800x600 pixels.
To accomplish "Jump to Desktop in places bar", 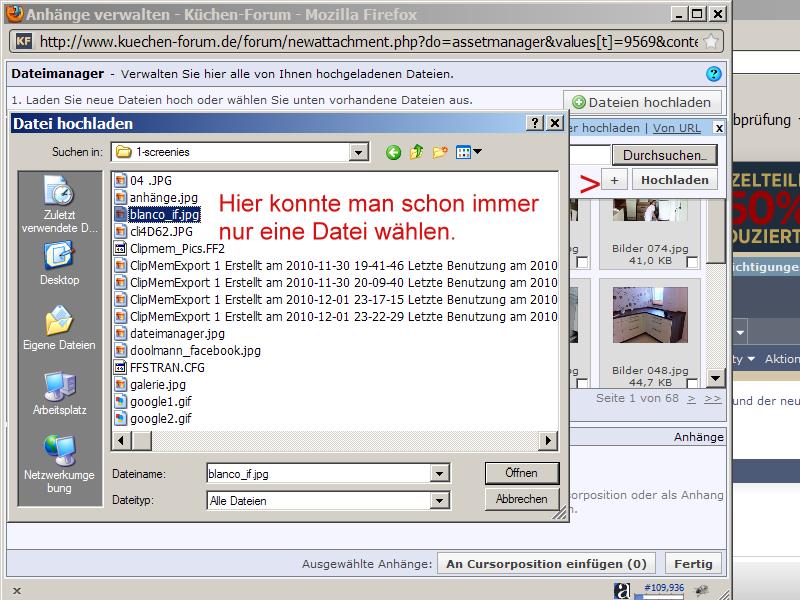I will point(59,265).
